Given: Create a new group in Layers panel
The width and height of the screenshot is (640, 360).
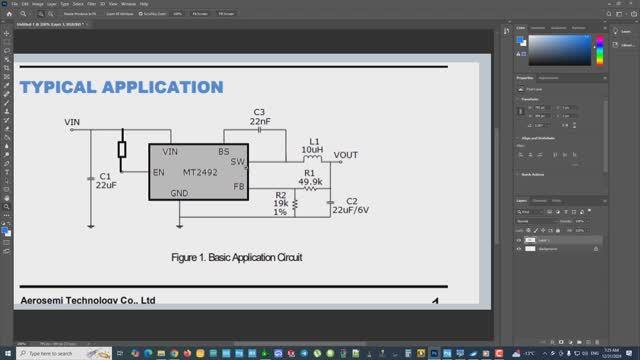Looking at the screenshot, I should coord(579,342).
